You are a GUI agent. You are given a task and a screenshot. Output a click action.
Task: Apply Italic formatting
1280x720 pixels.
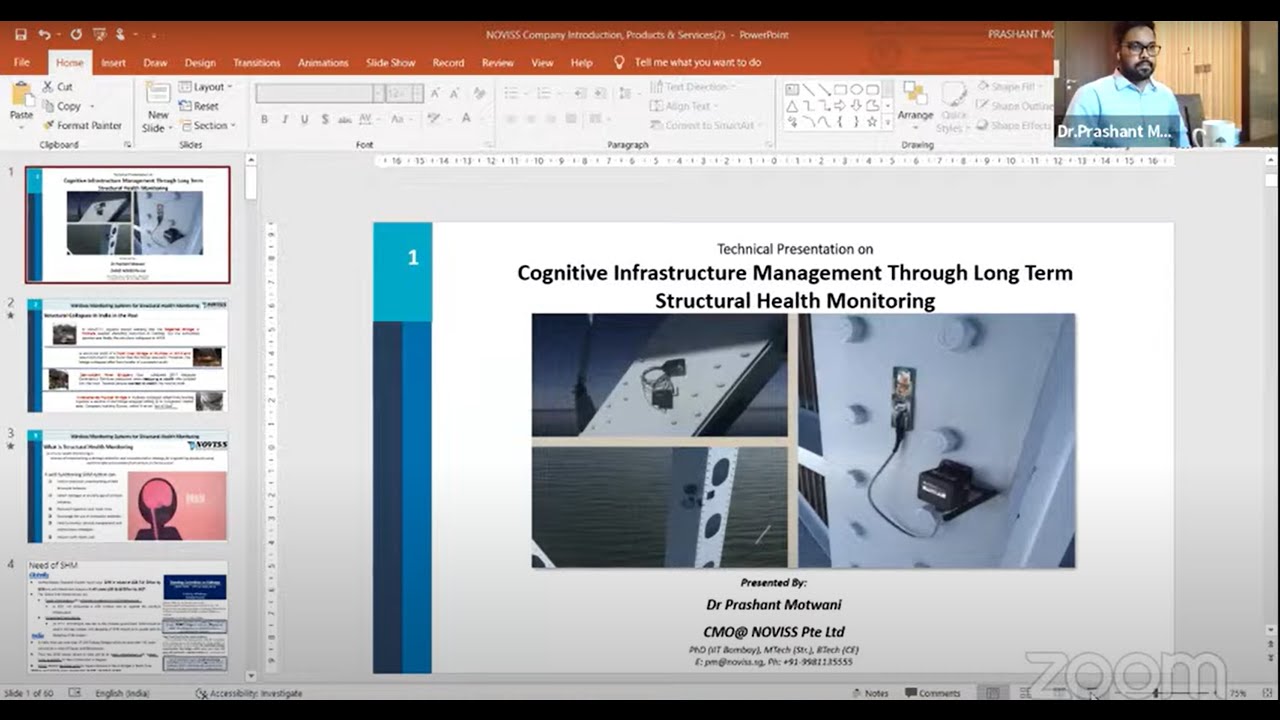pyautogui.click(x=284, y=119)
